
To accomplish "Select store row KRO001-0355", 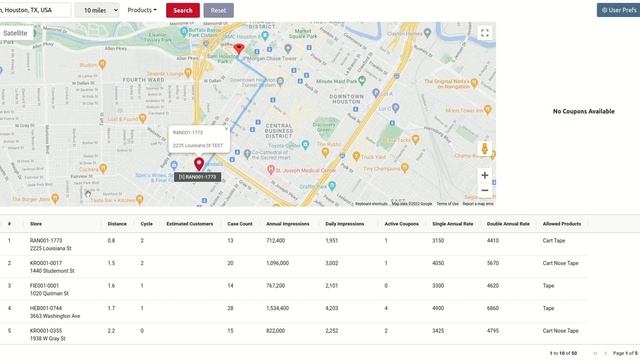I will tap(294, 334).
